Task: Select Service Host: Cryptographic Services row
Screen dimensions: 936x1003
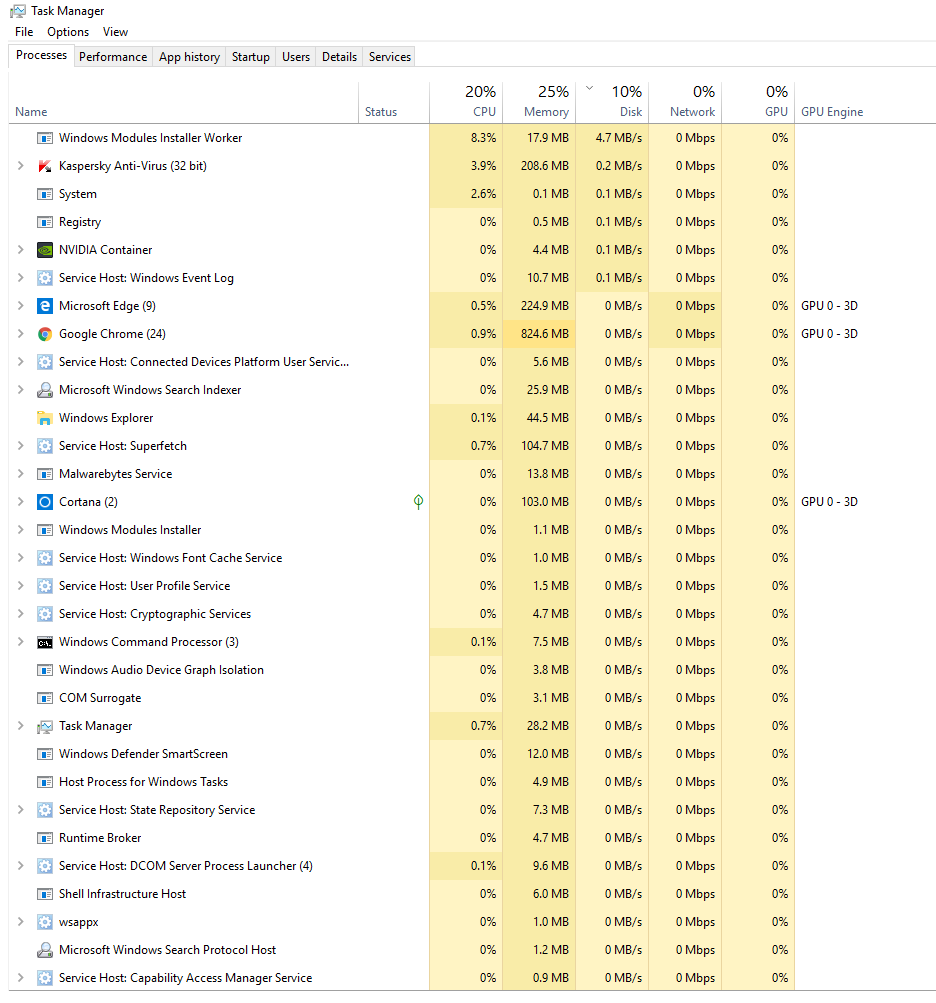Action: click(472, 614)
